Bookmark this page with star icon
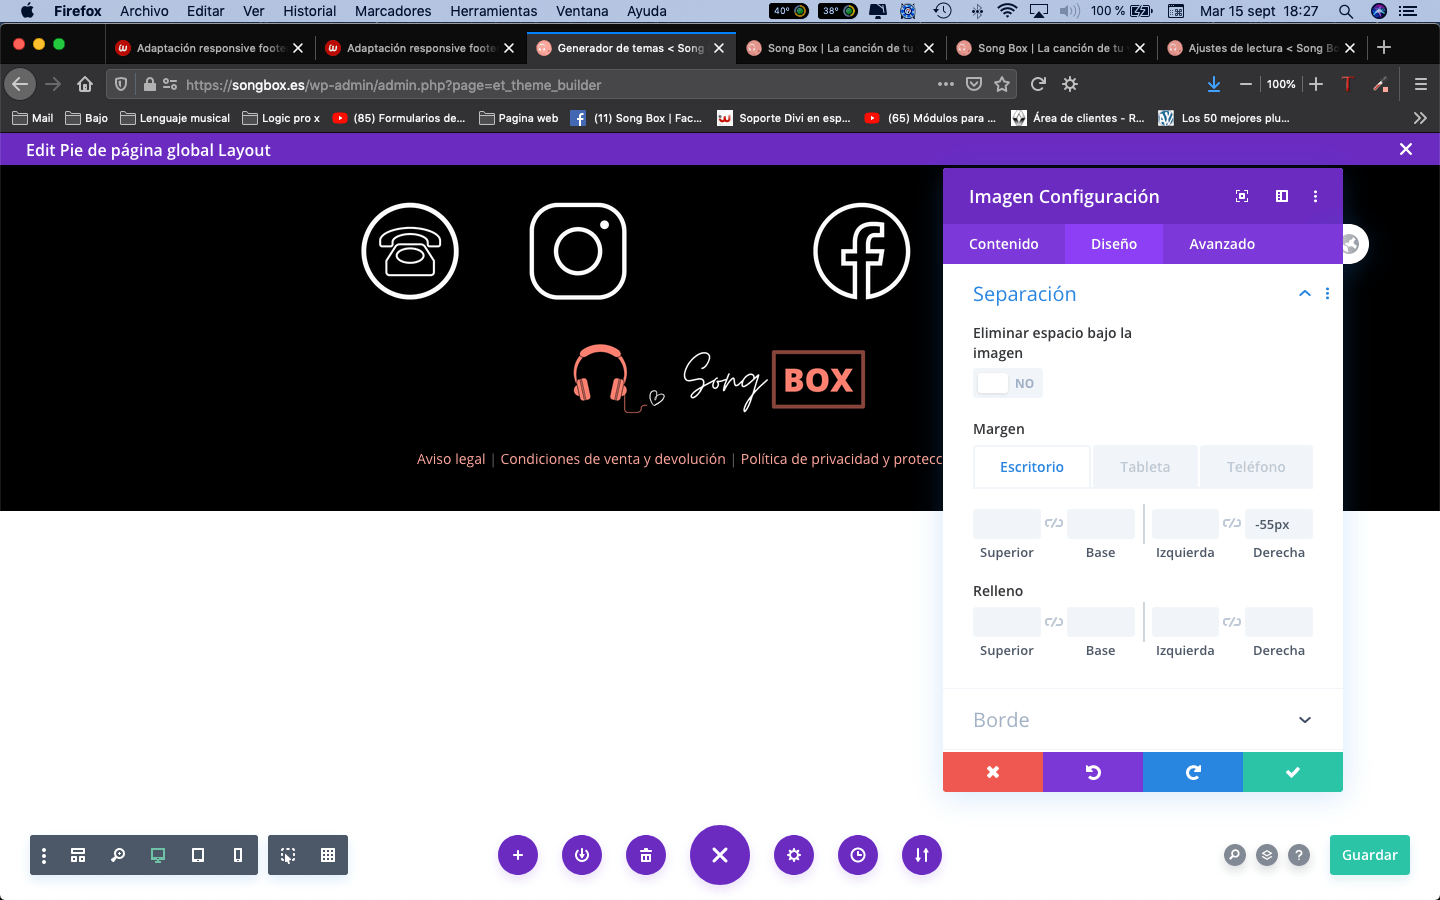1440x900 pixels. coord(1002,84)
